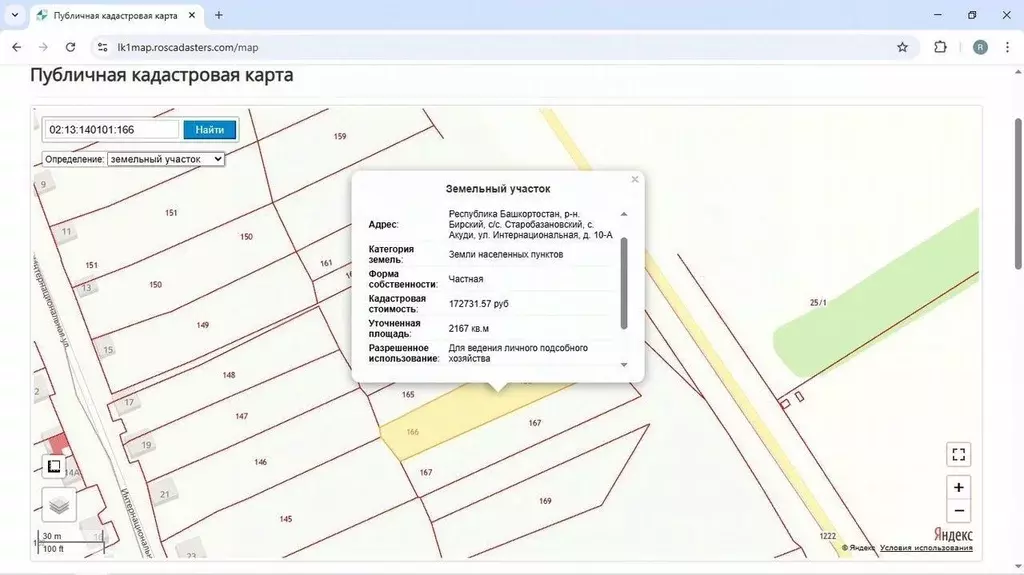The height and width of the screenshot is (575, 1024).
Task: Zoom out on the cadastral map
Action: click(x=958, y=511)
